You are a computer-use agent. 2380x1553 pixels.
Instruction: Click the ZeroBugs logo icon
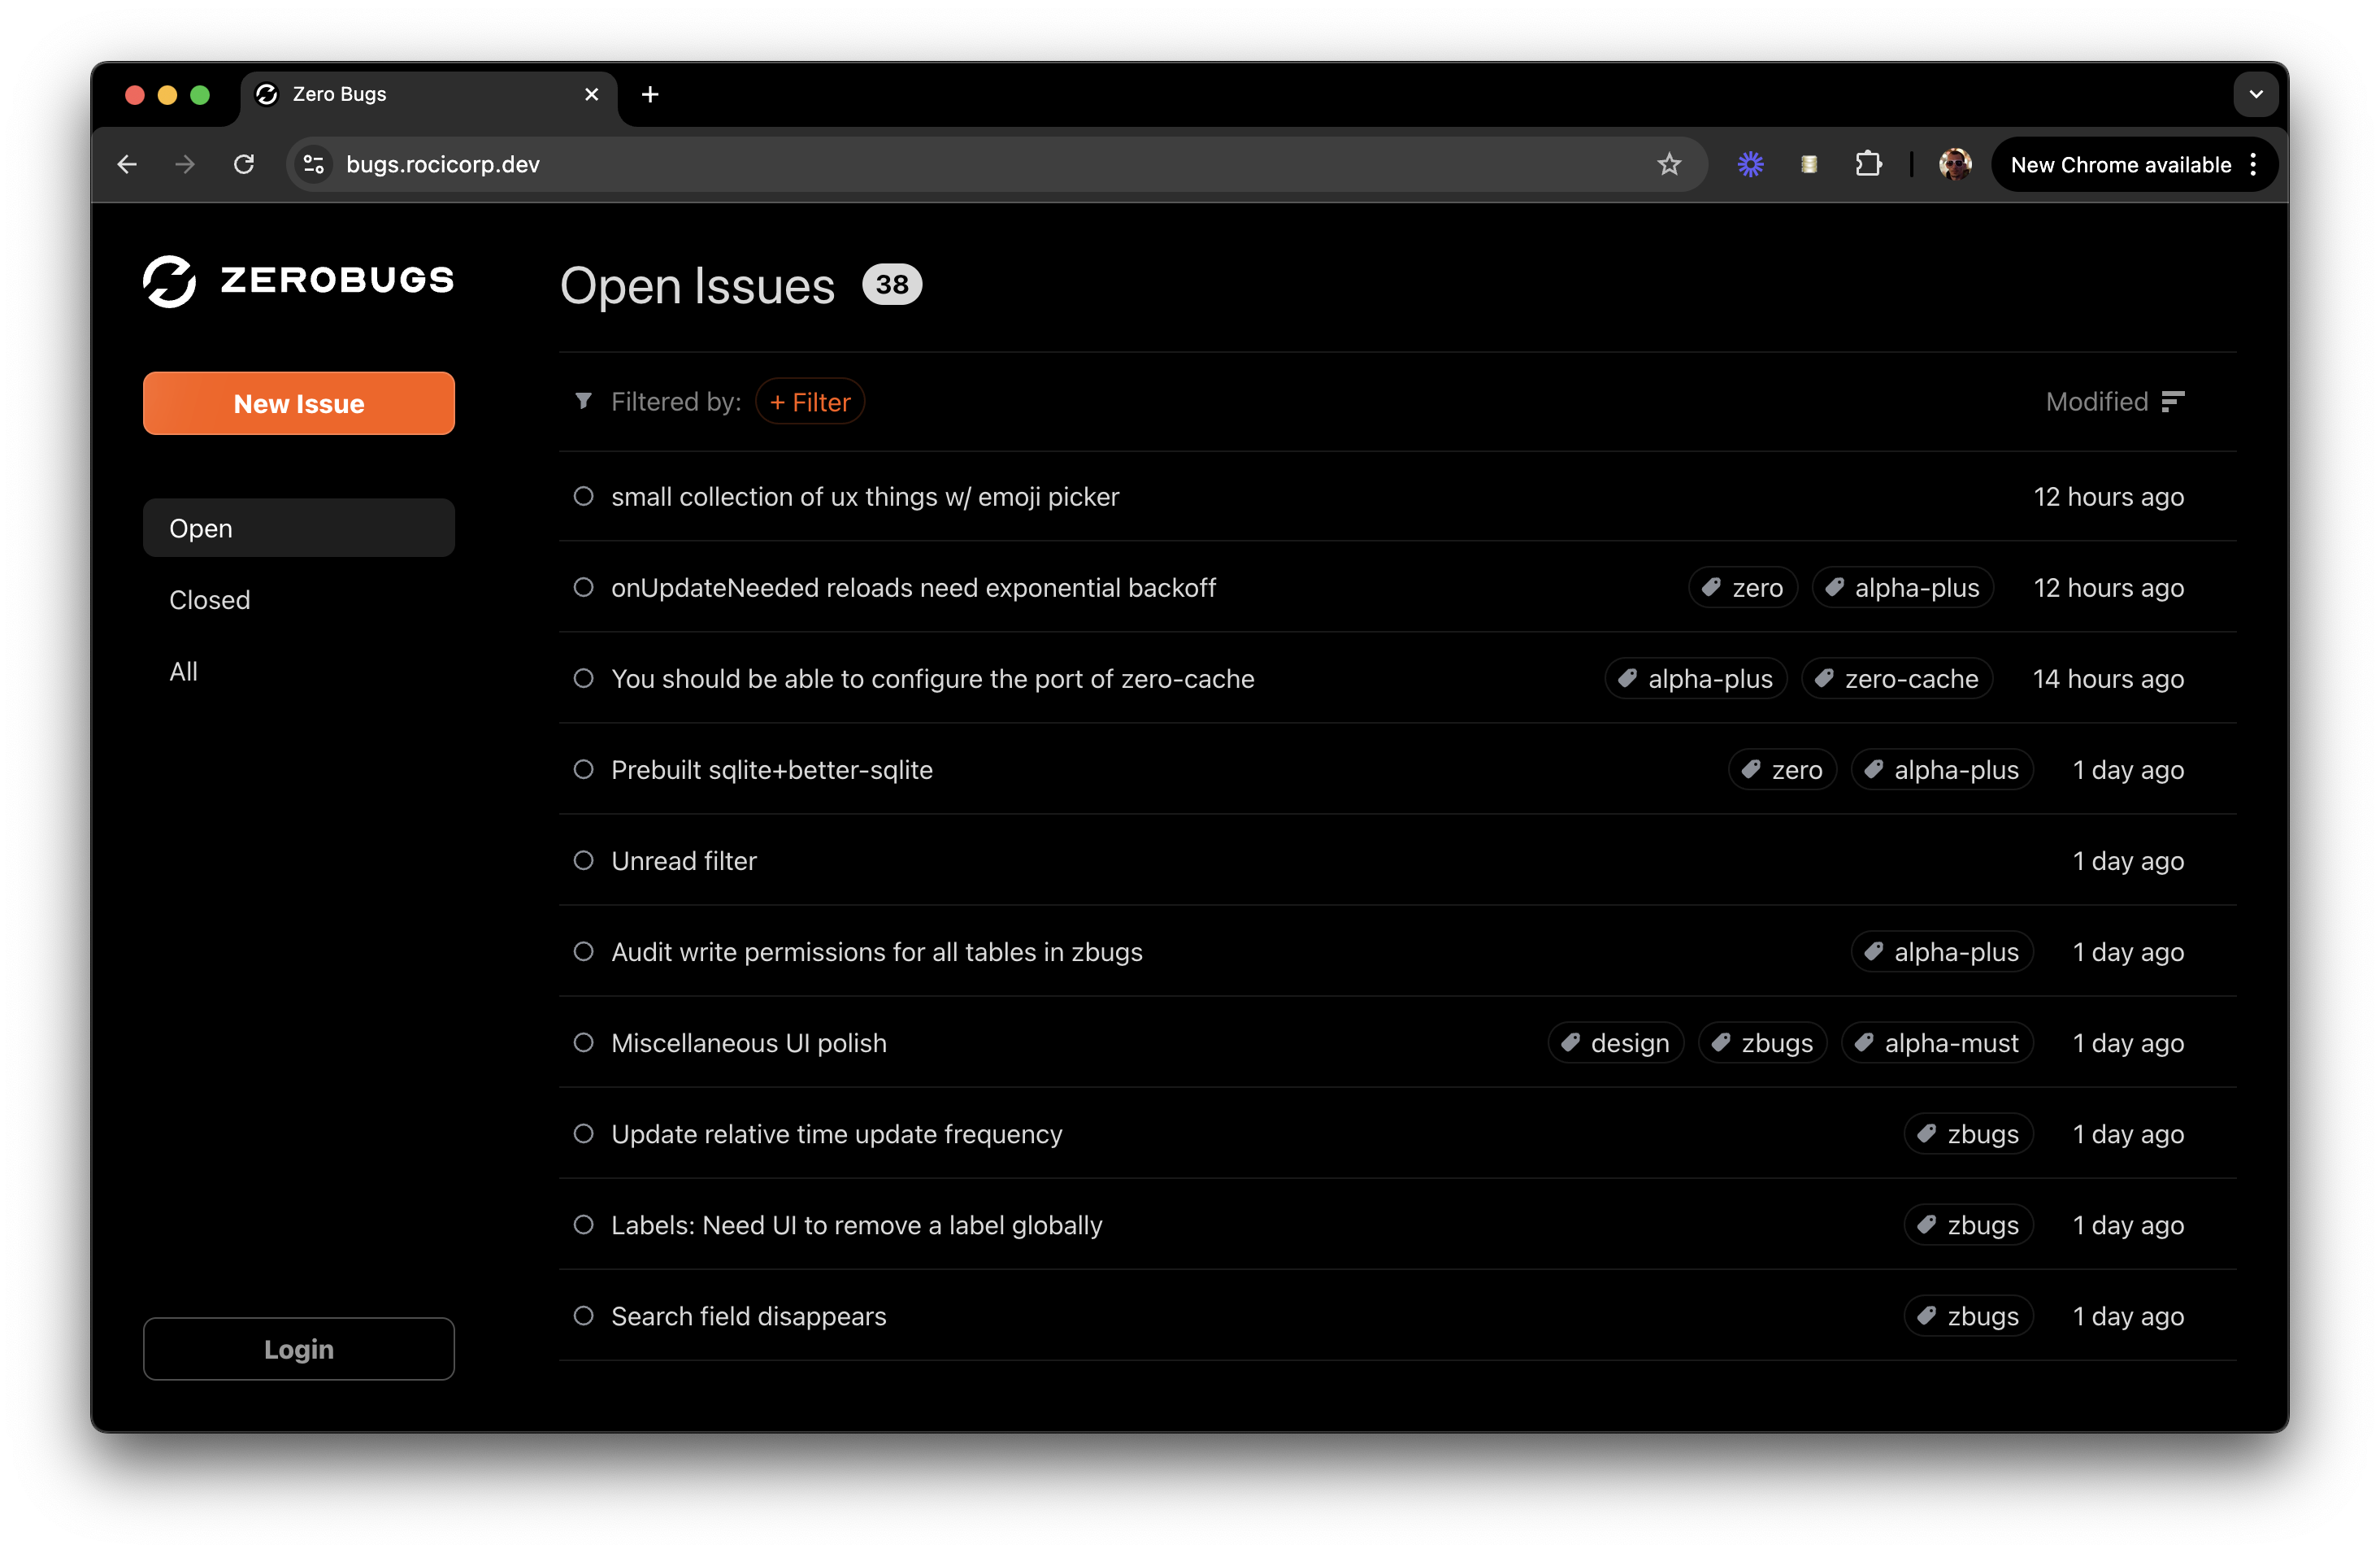pos(169,281)
